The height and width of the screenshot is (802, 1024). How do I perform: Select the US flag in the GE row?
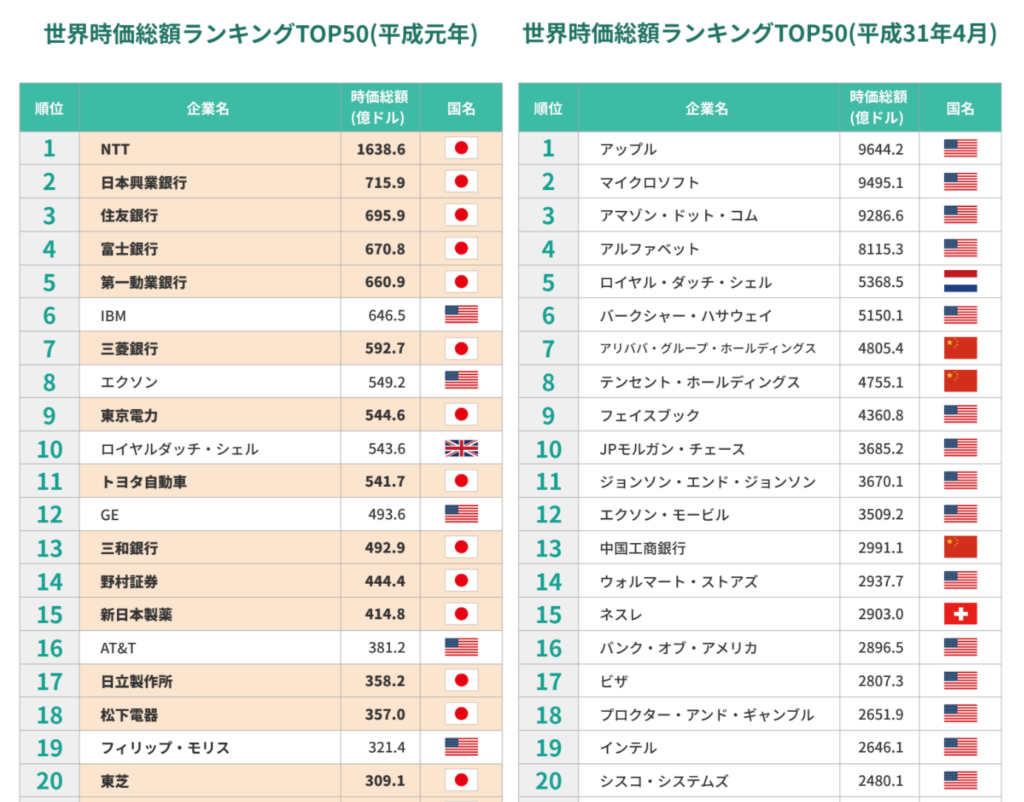click(461, 514)
